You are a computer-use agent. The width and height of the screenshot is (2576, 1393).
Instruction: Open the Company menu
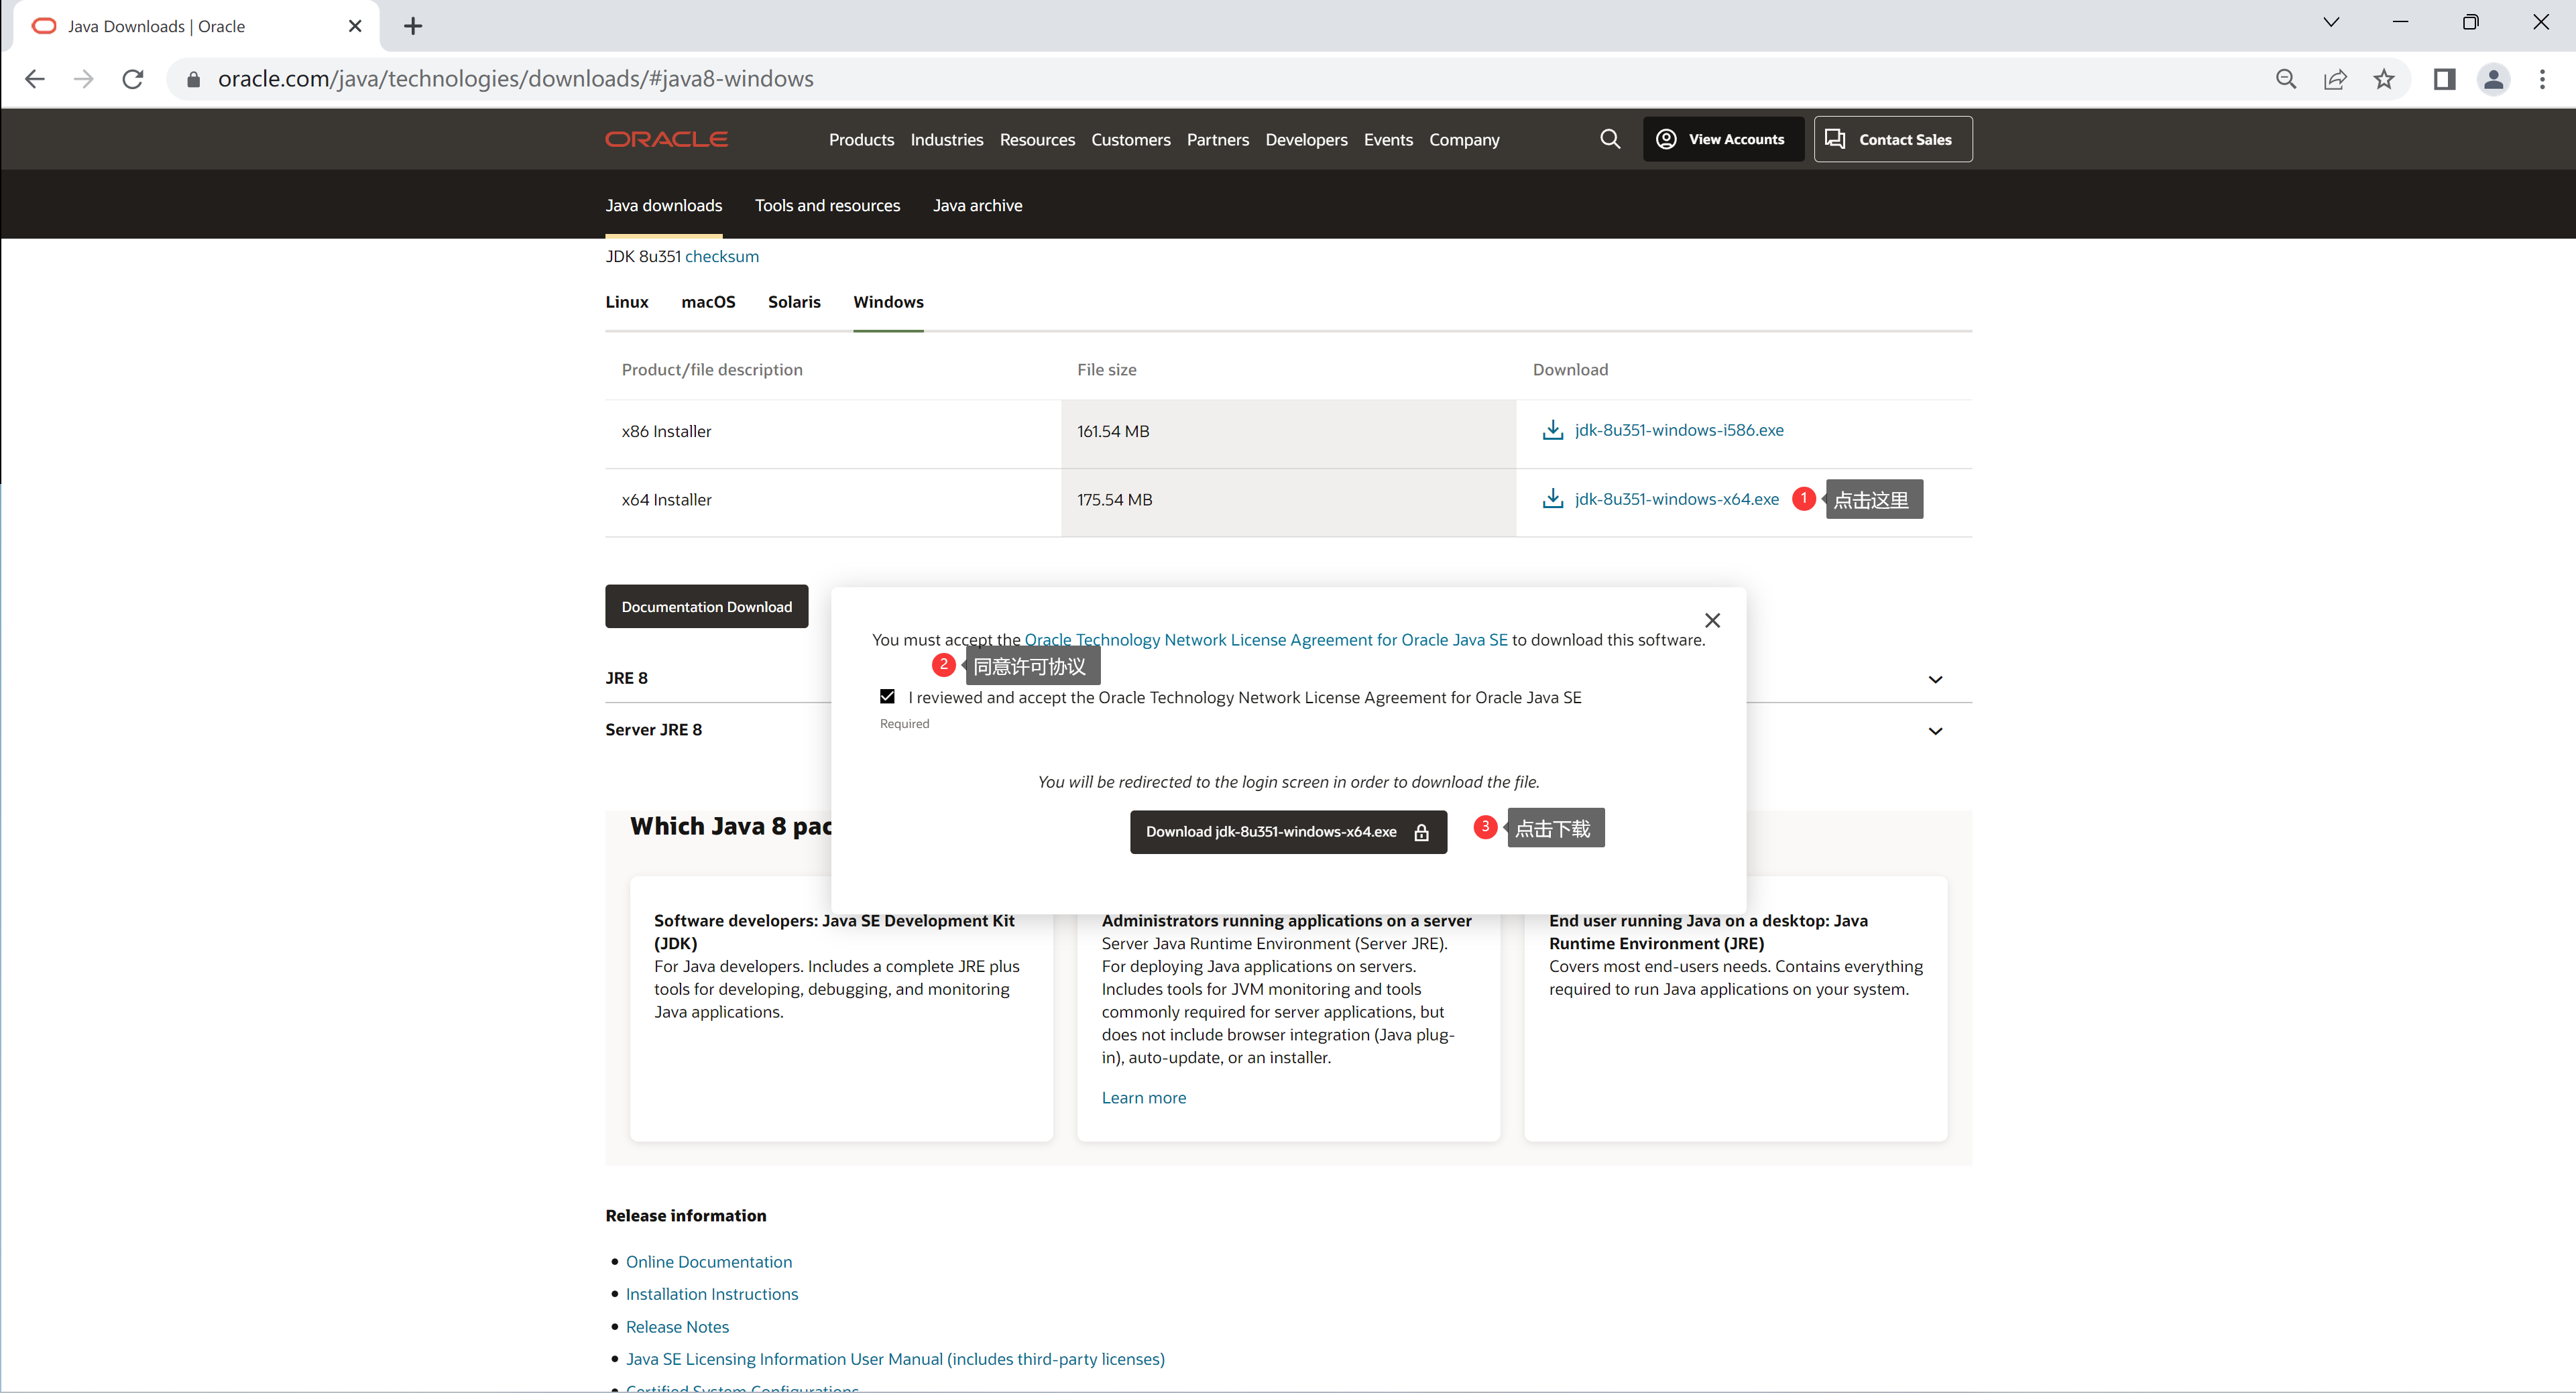click(1464, 140)
